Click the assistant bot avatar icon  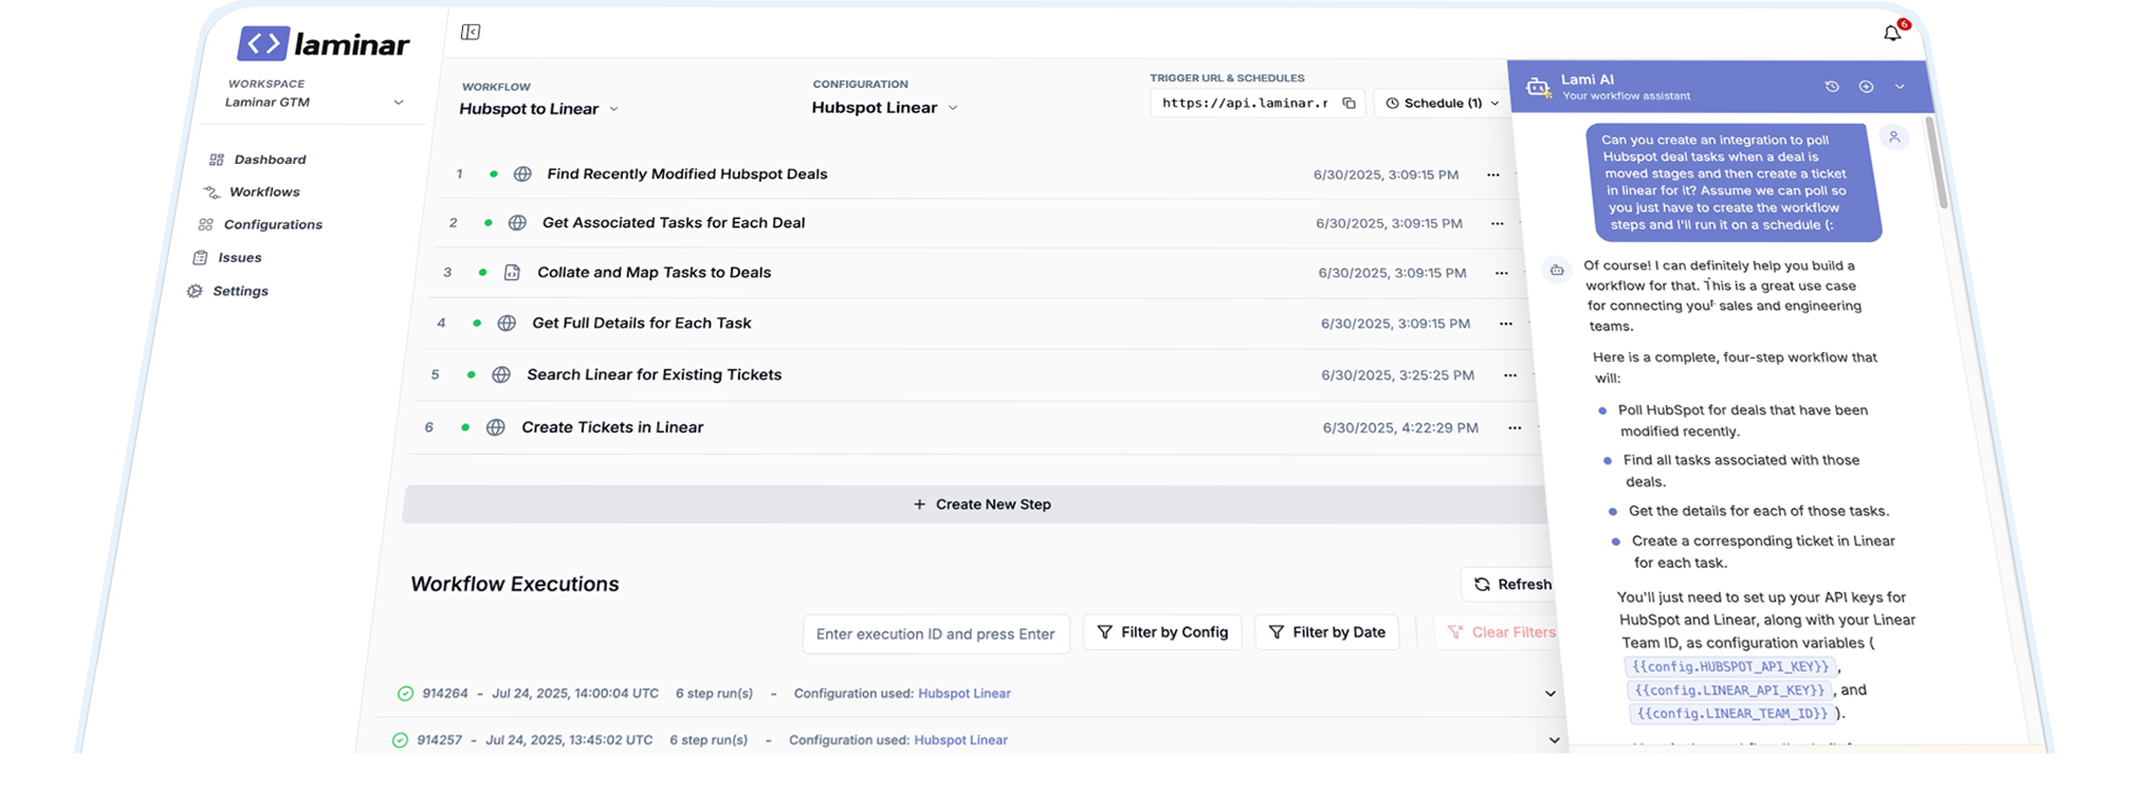tap(1557, 270)
